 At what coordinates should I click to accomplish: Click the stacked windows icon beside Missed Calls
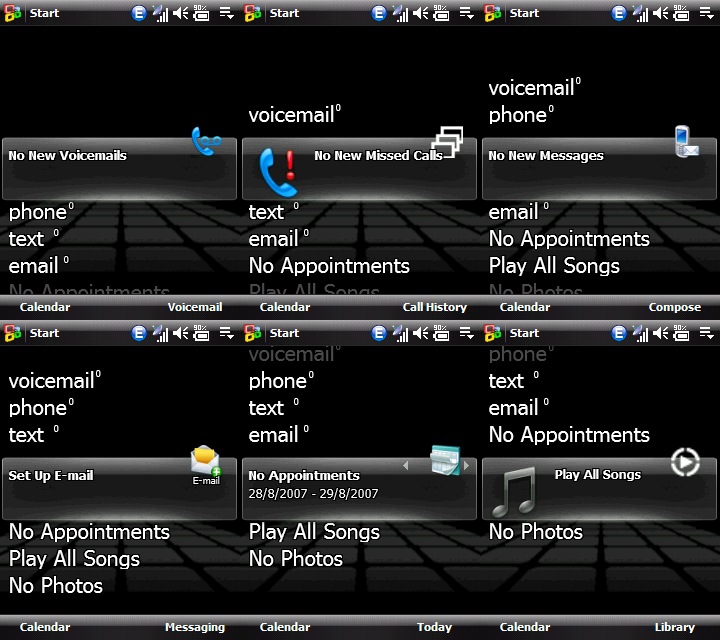pos(447,142)
